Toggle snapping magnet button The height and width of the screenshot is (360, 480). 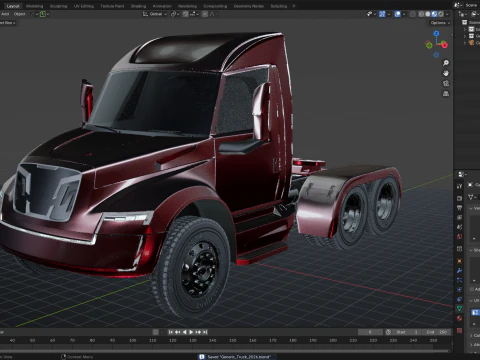(185, 14)
